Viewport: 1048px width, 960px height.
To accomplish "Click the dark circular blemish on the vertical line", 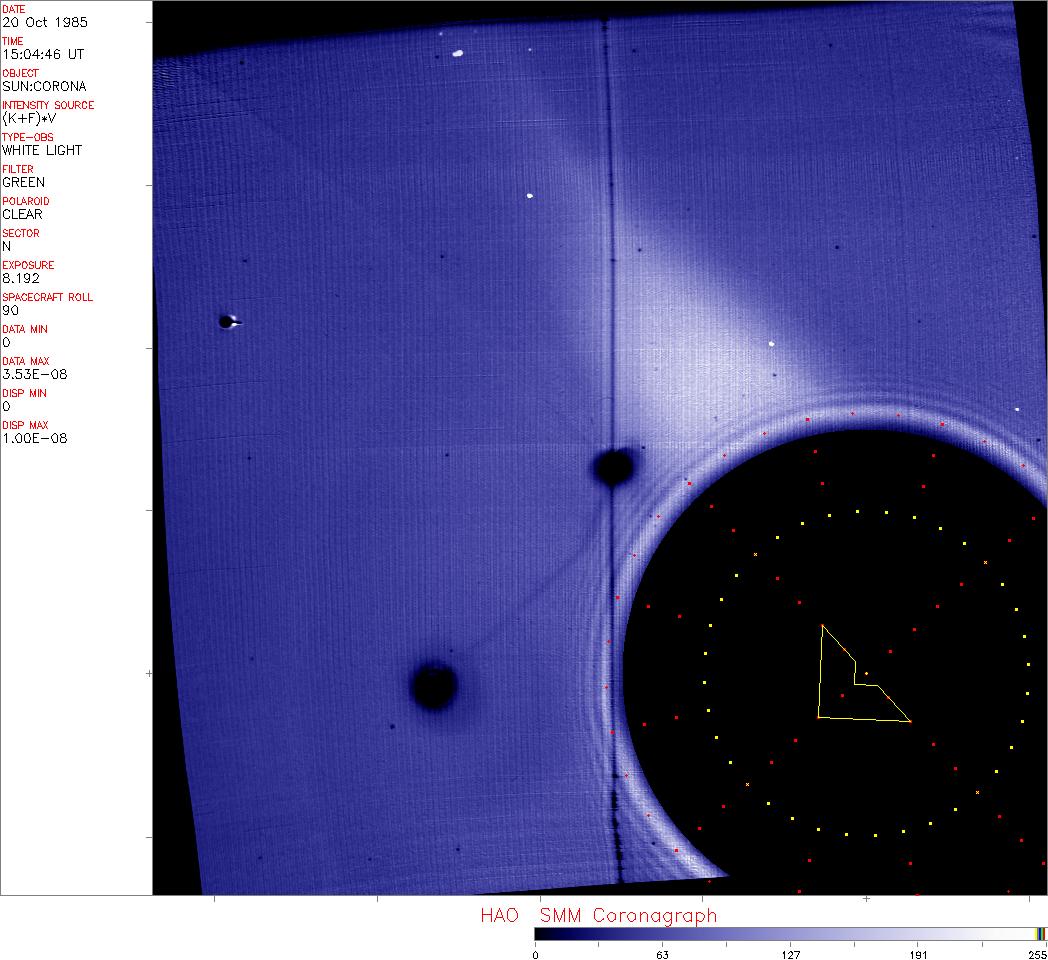I will pos(613,466).
